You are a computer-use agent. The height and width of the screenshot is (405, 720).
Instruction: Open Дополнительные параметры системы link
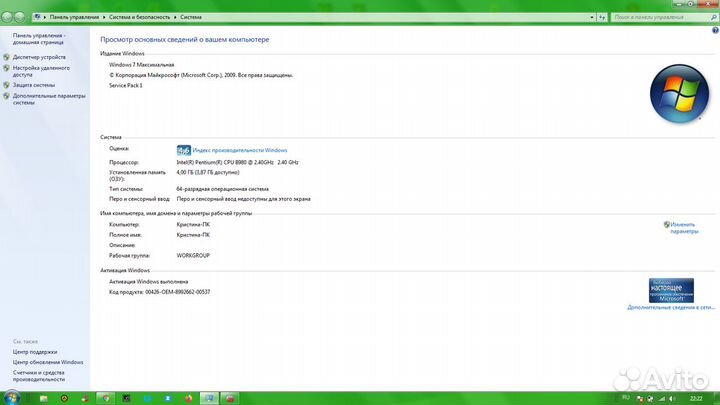point(49,99)
